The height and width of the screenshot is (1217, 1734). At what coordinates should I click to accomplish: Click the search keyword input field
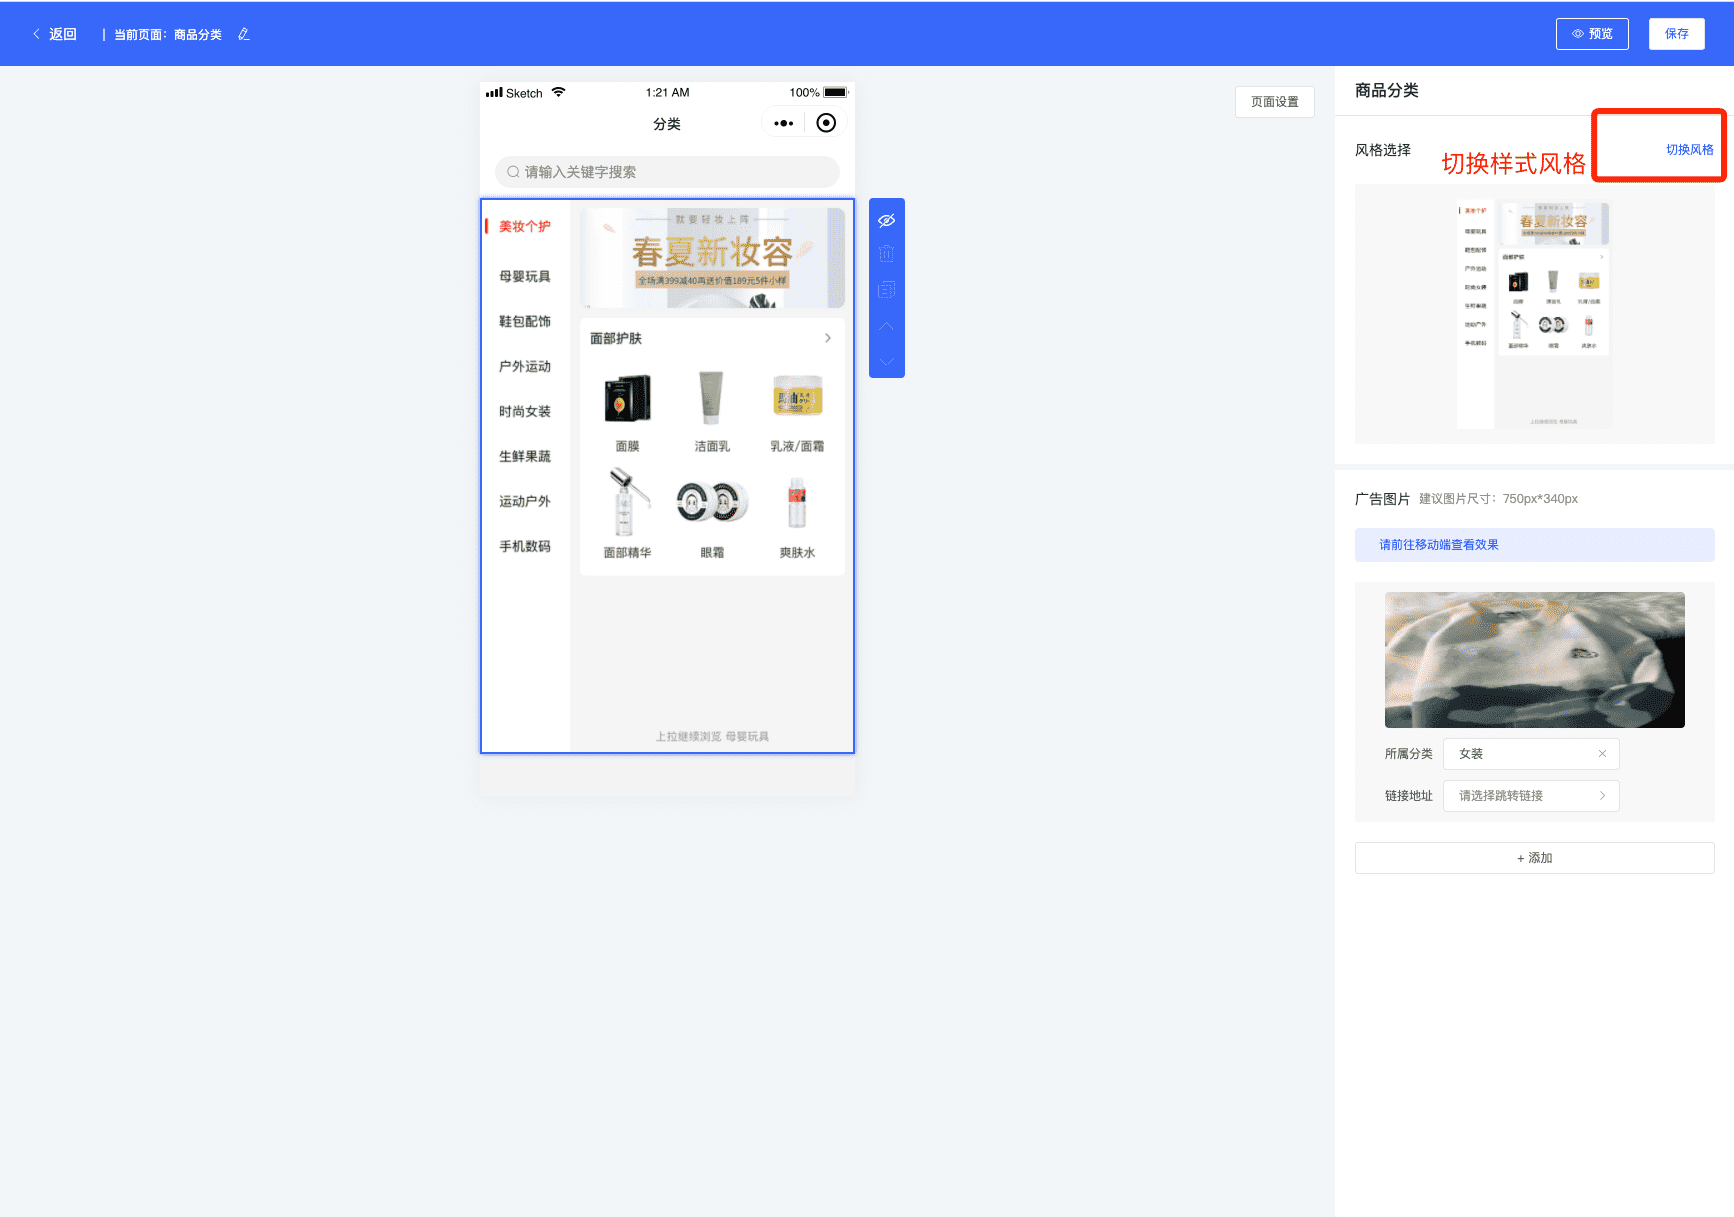click(667, 172)
